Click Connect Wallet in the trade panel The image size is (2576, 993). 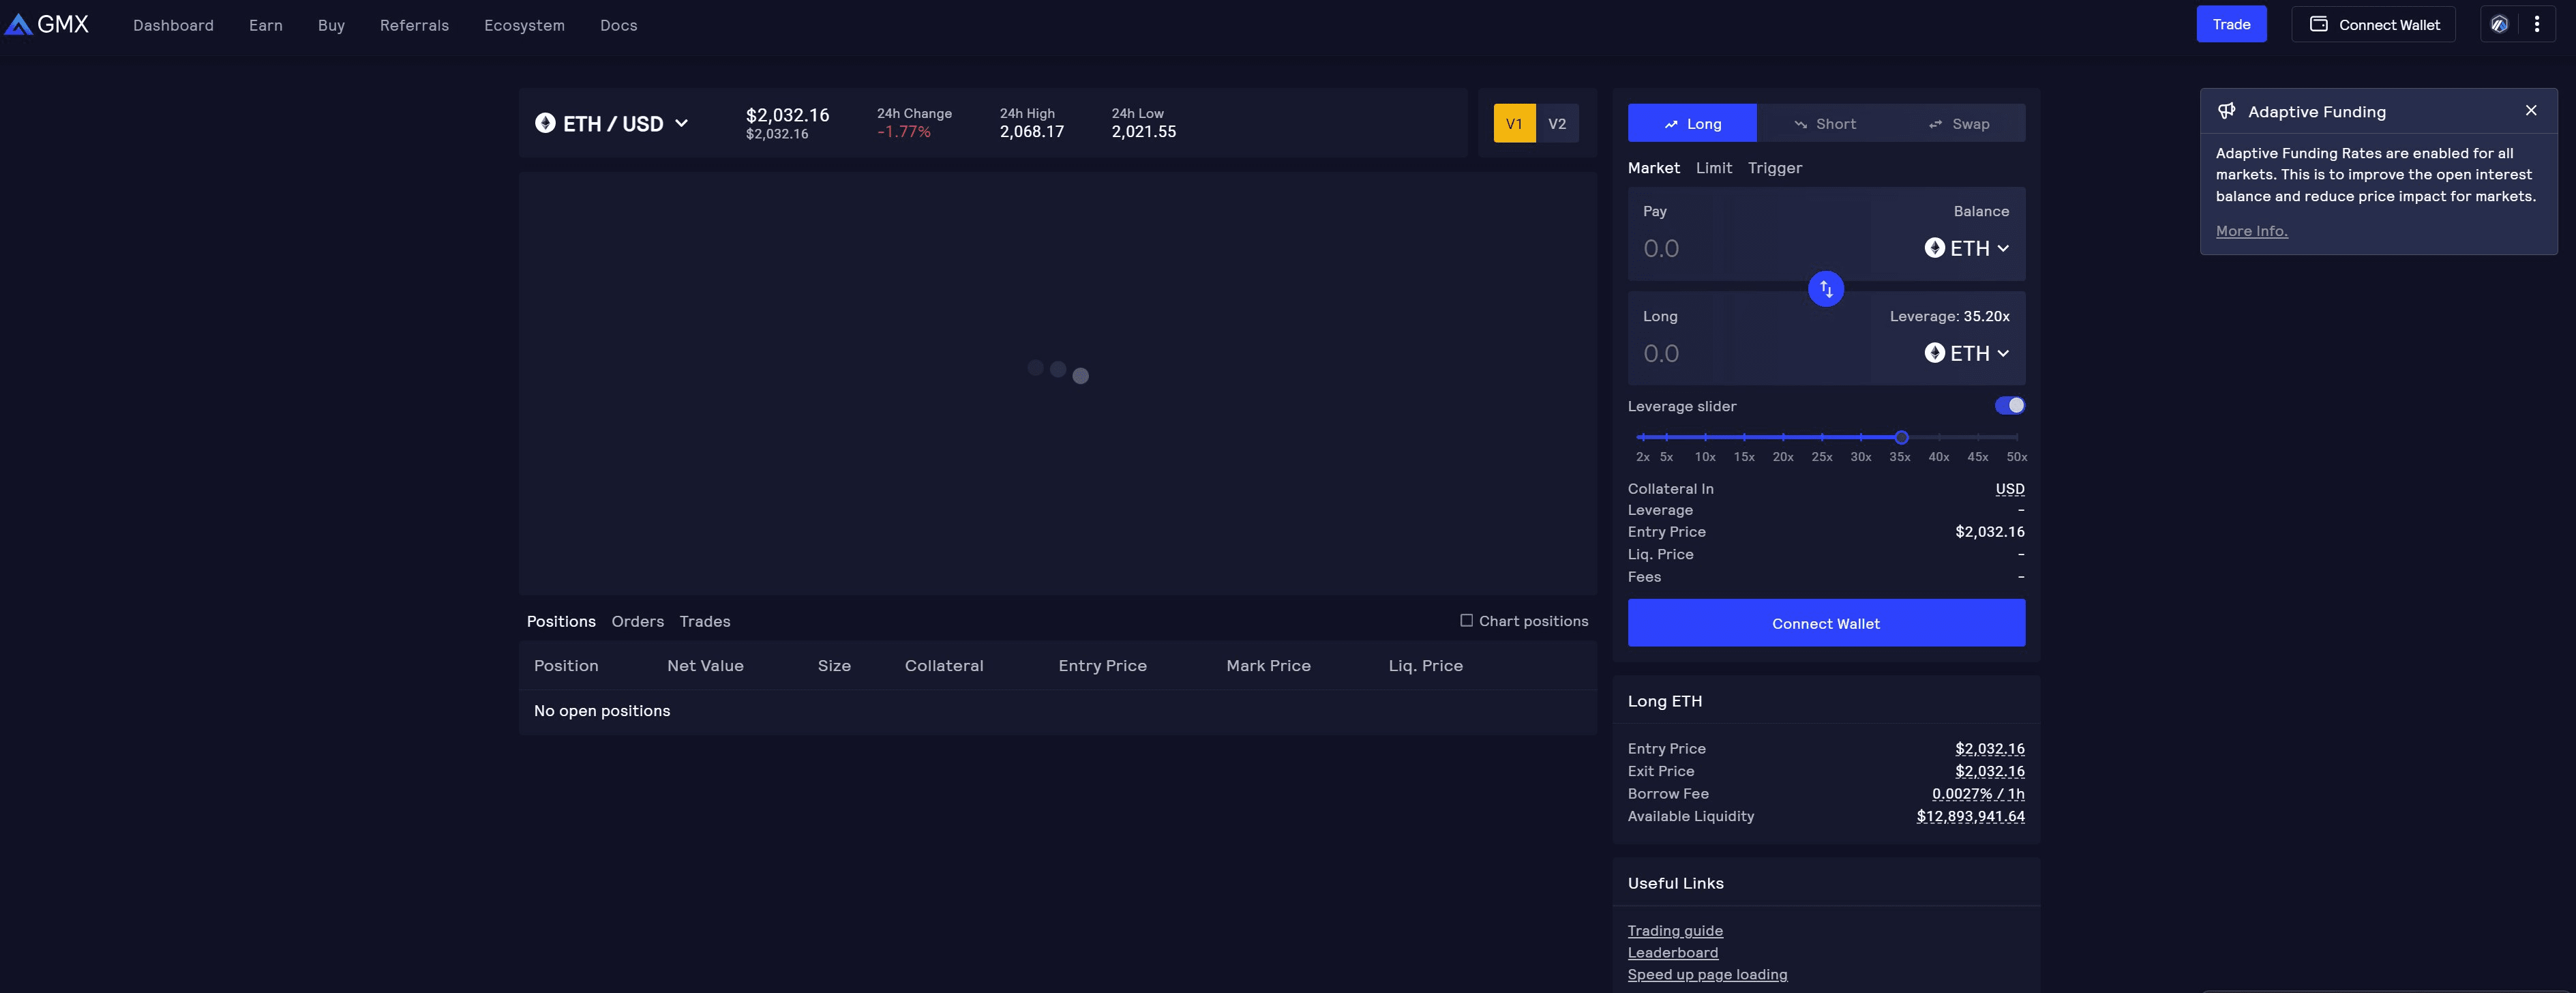coord(1826,622)
